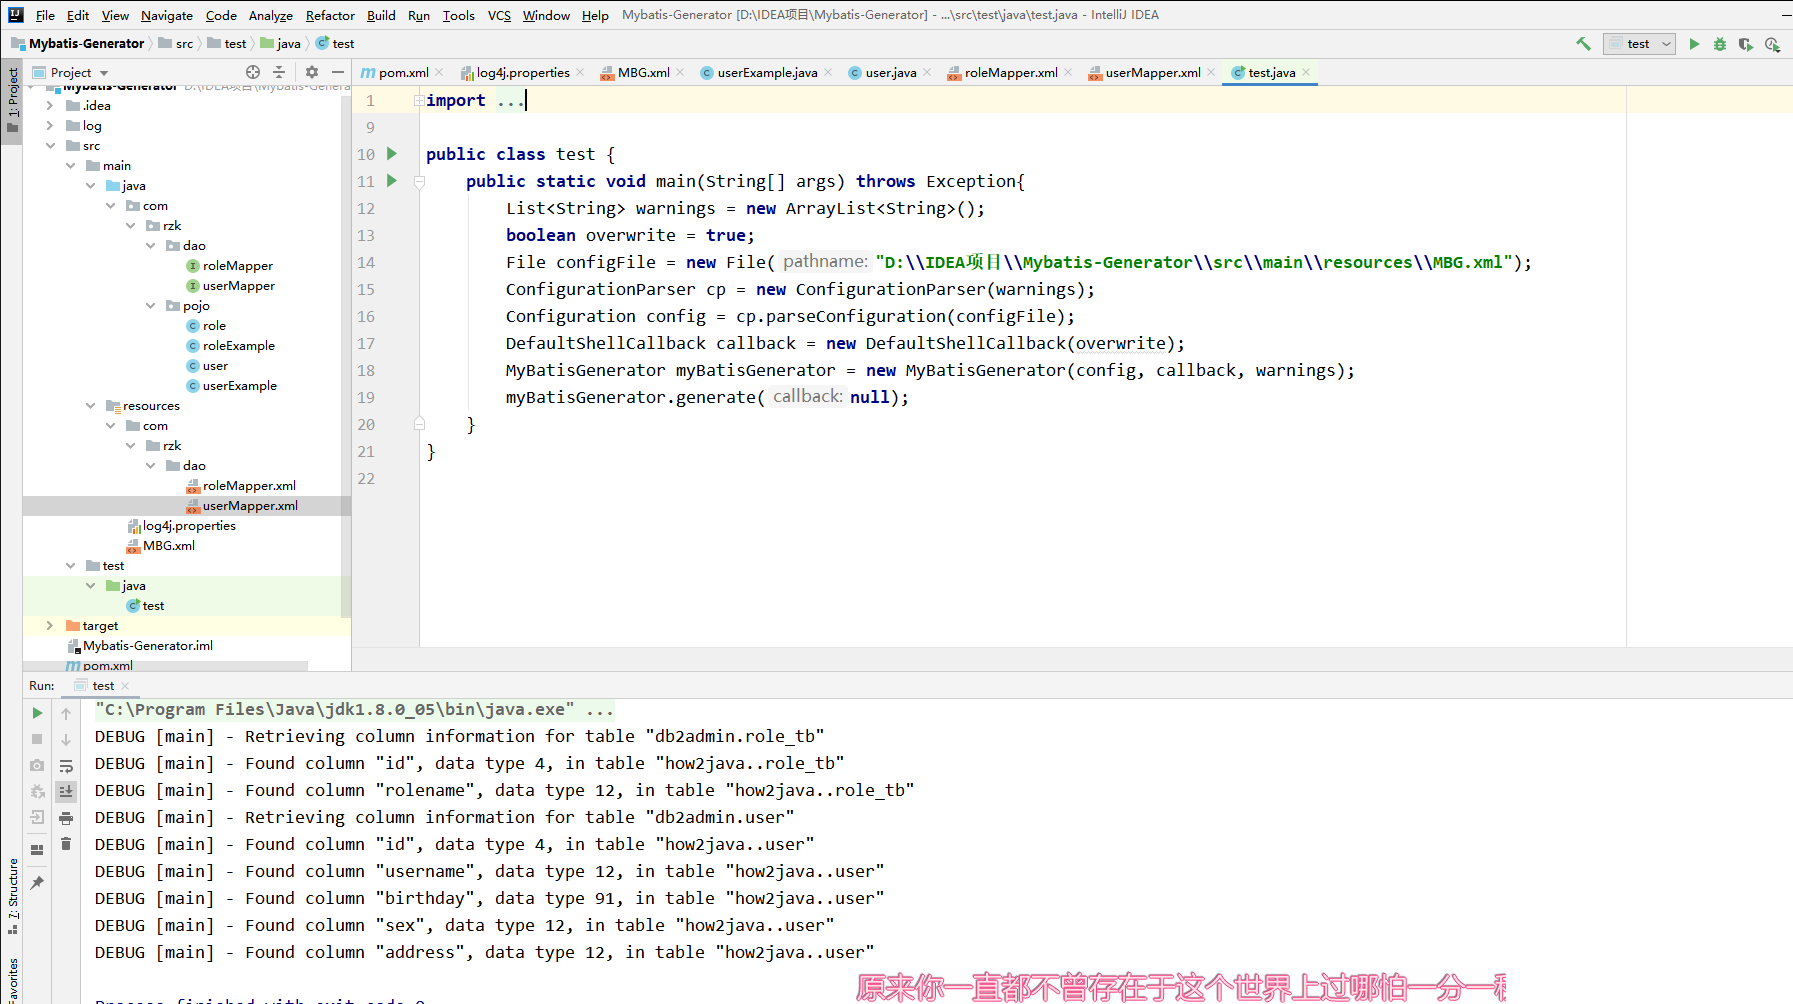1793x1004 pixels.
Task: Switch to the log4j.properties tab
Action: point(521,72)
